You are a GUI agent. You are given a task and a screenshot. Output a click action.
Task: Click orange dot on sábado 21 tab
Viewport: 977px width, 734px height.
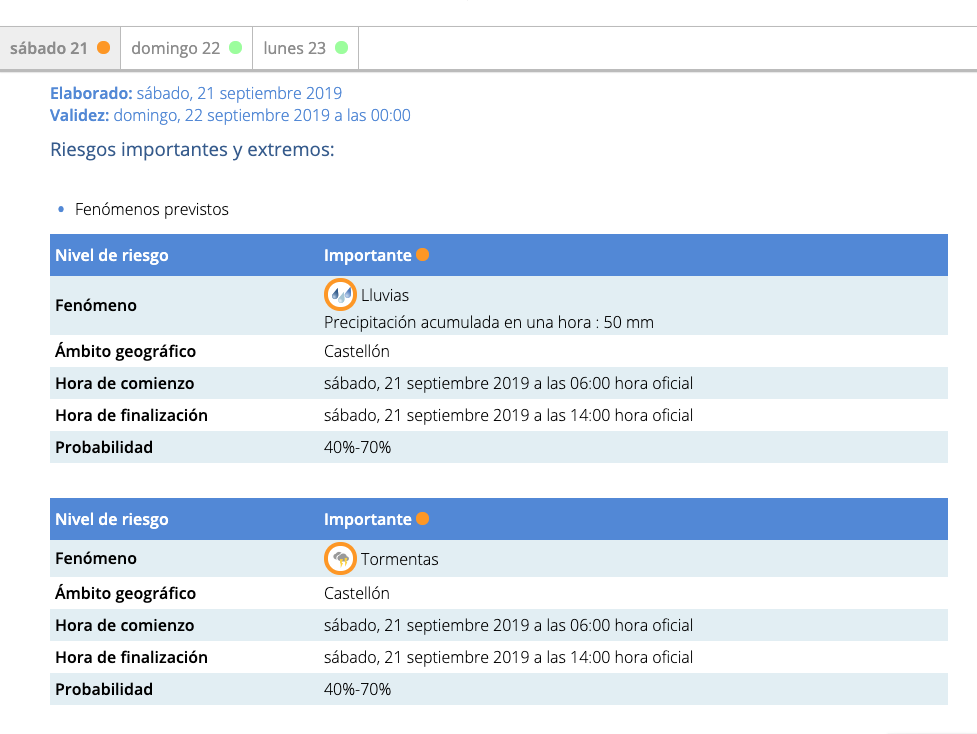pyautogui.click(x=103, y=48)
